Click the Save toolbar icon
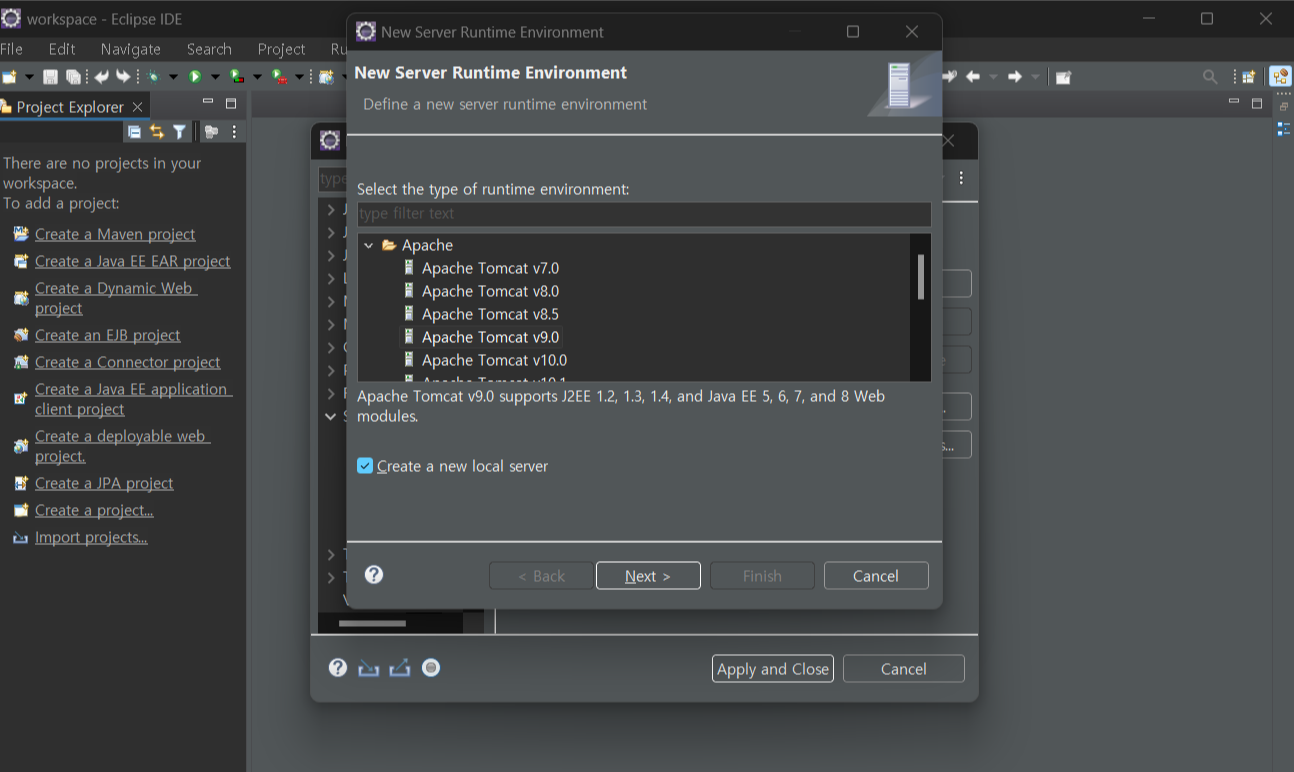The width and height of the screenshot is (1294, 772). [x=50, y=77]
